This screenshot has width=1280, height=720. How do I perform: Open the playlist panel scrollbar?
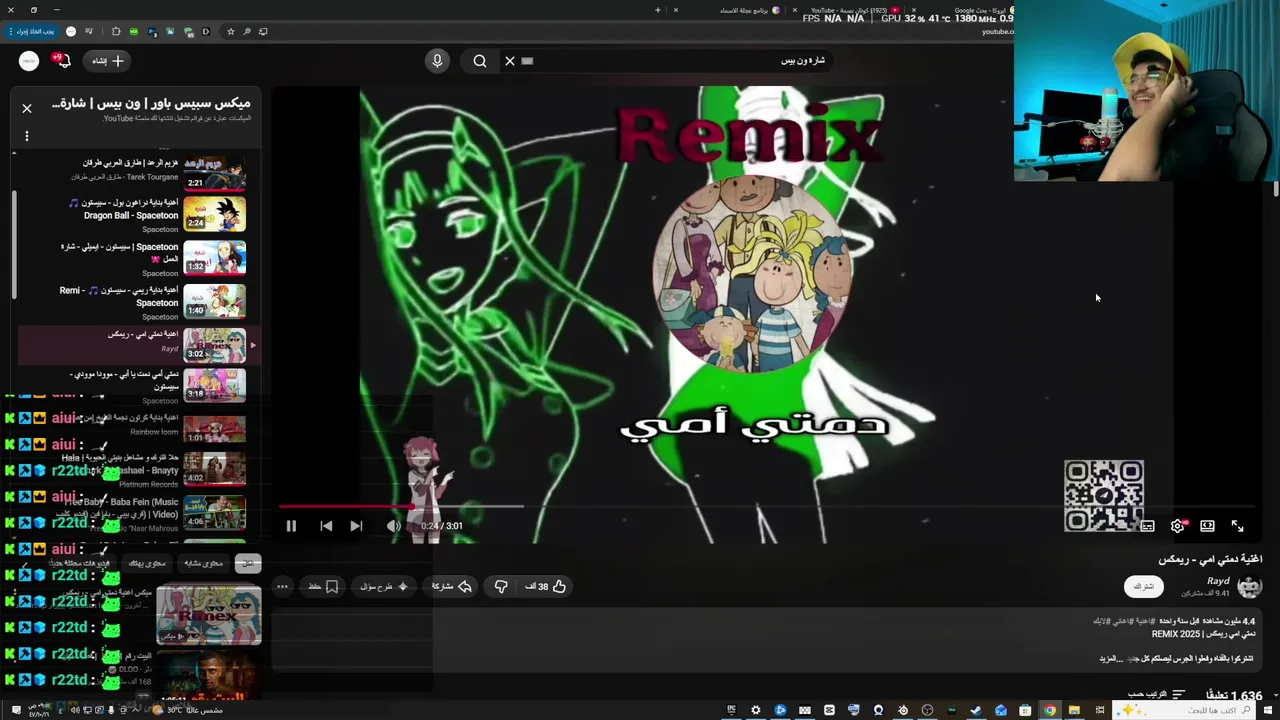tap(14, 245)
